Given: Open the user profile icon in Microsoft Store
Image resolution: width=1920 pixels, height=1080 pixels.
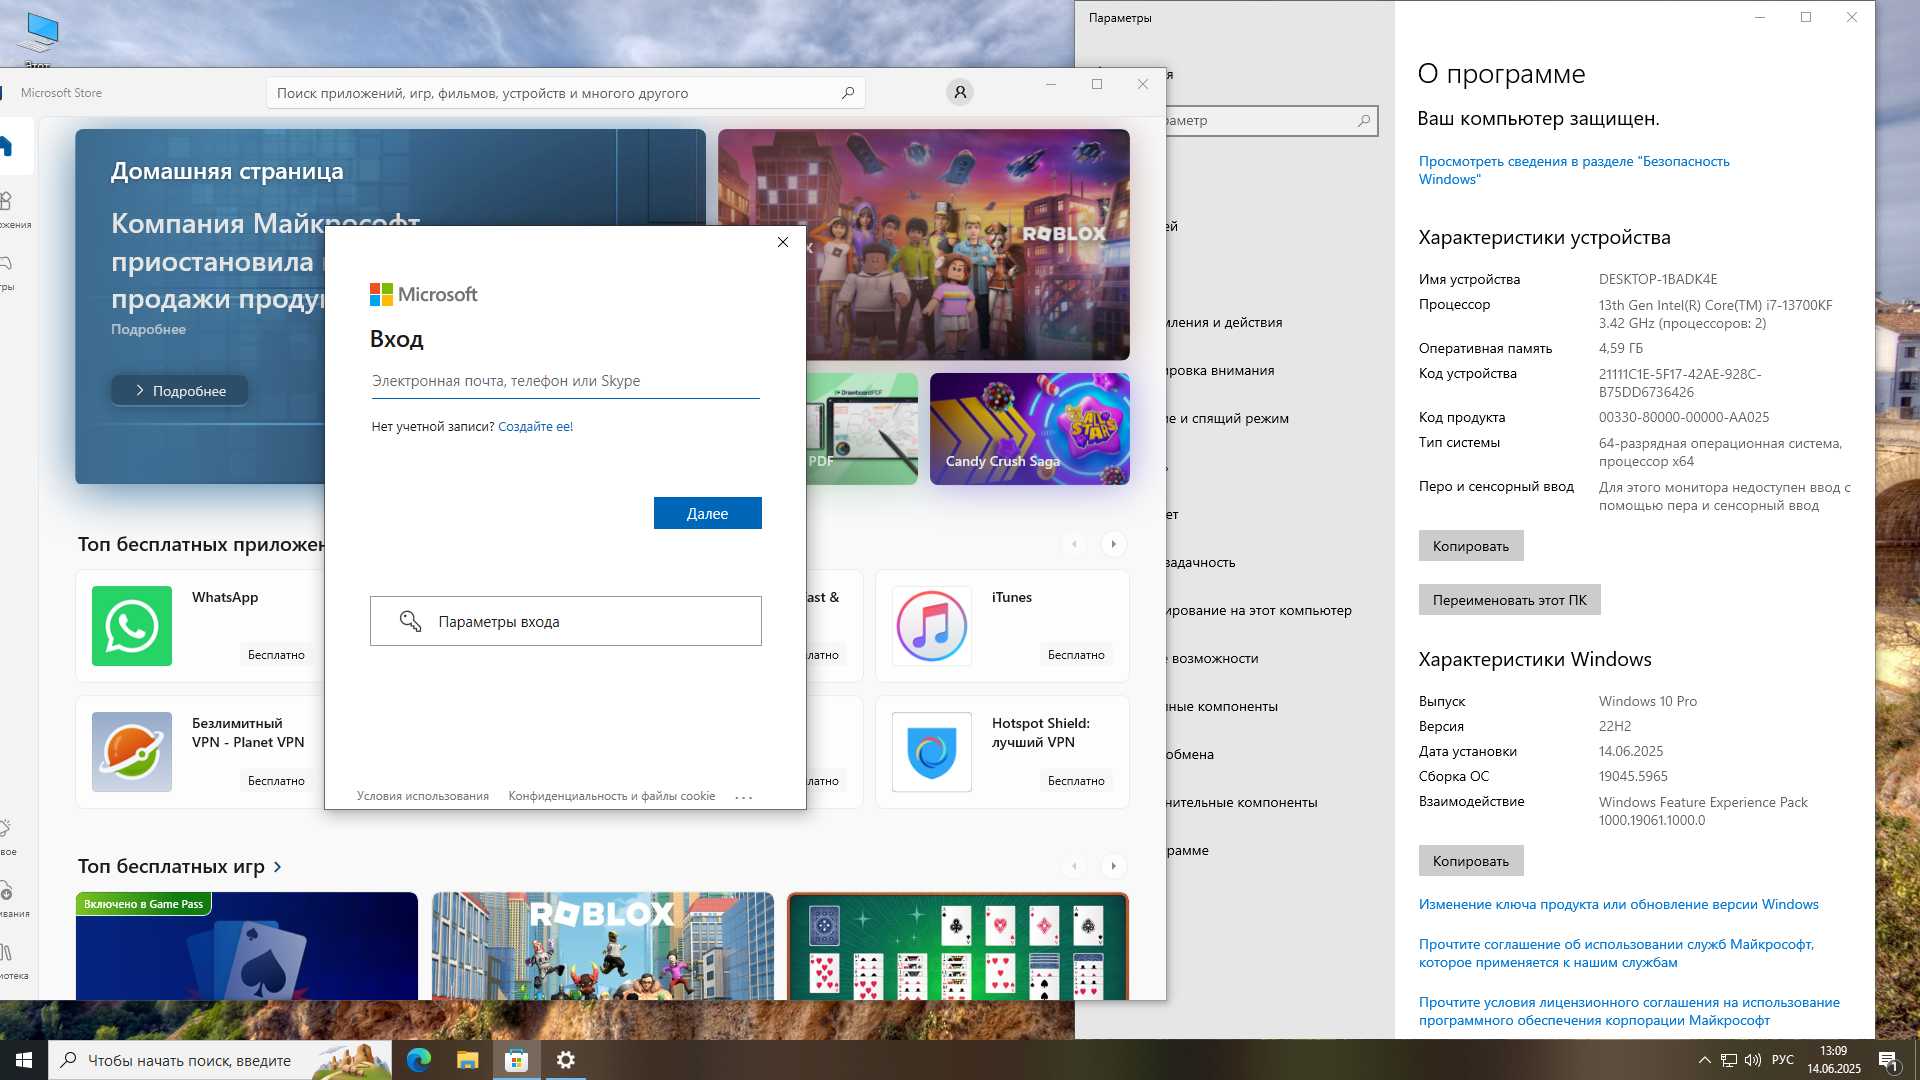Looking at the screenshot, I should pos(960,92).
